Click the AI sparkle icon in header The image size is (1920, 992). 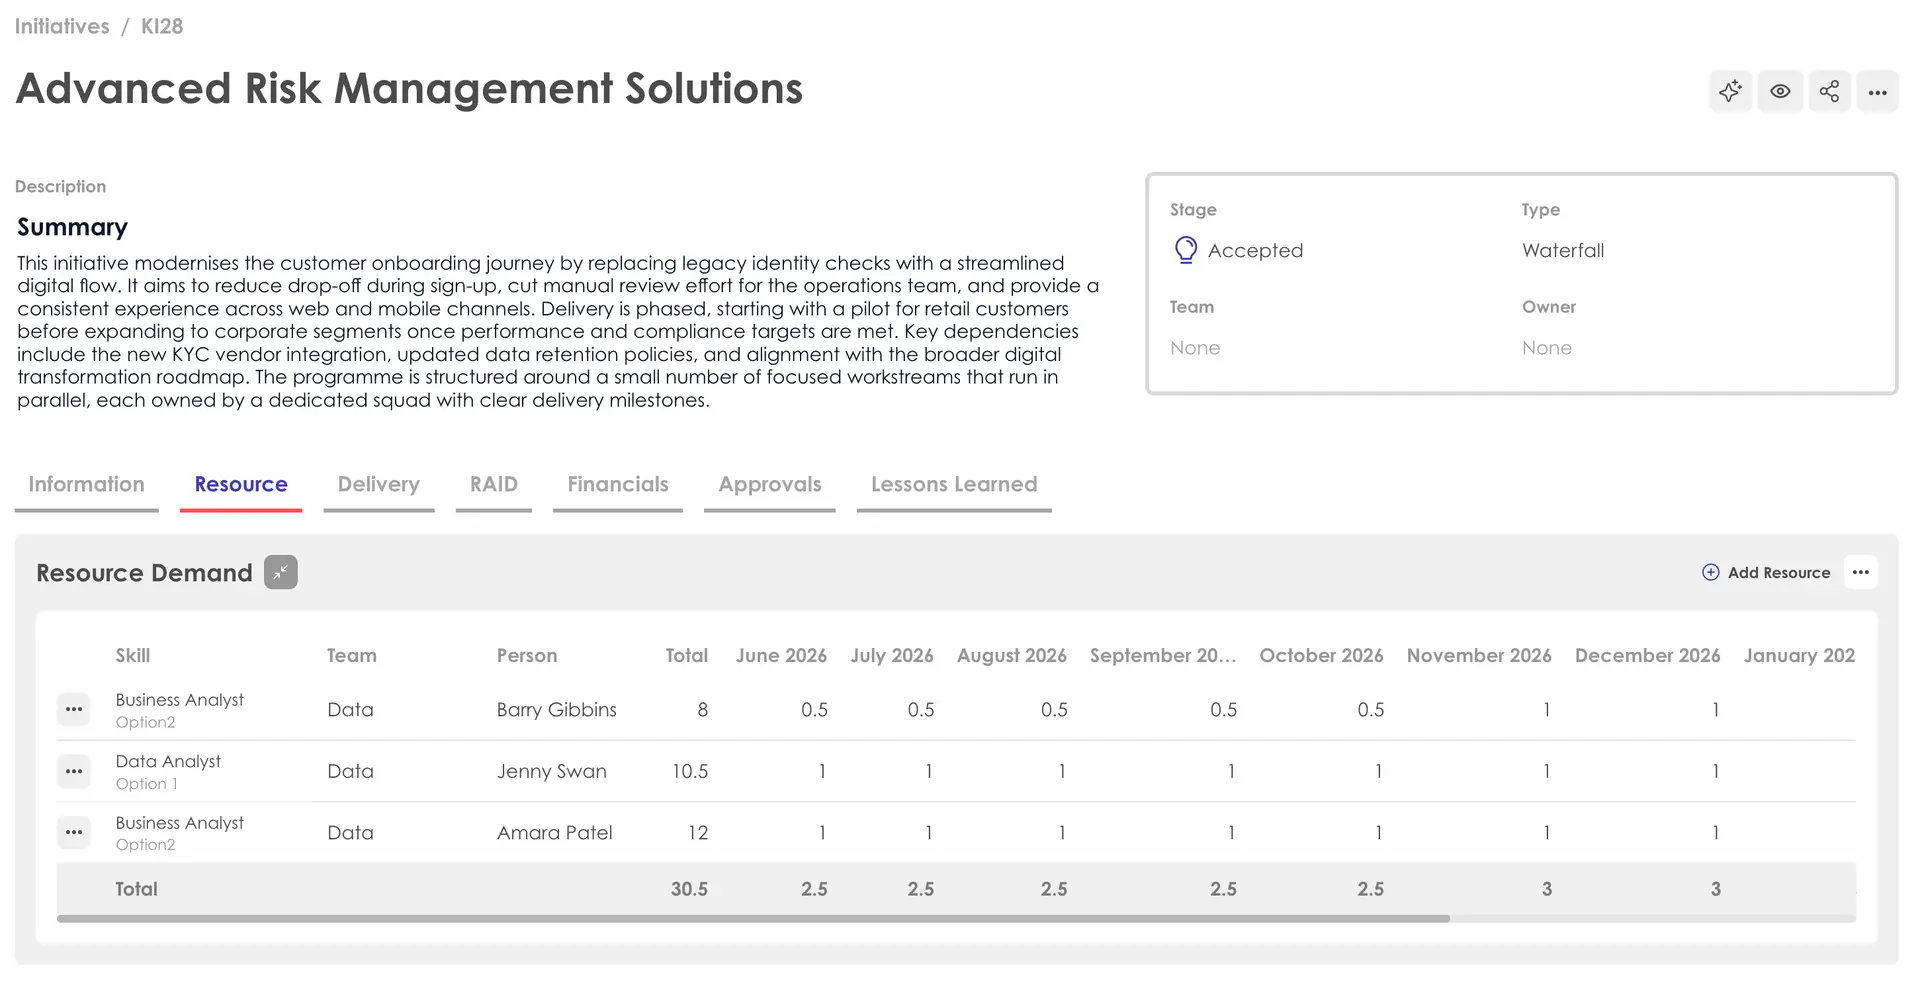pyautogui.click(x=1731, y=91)
